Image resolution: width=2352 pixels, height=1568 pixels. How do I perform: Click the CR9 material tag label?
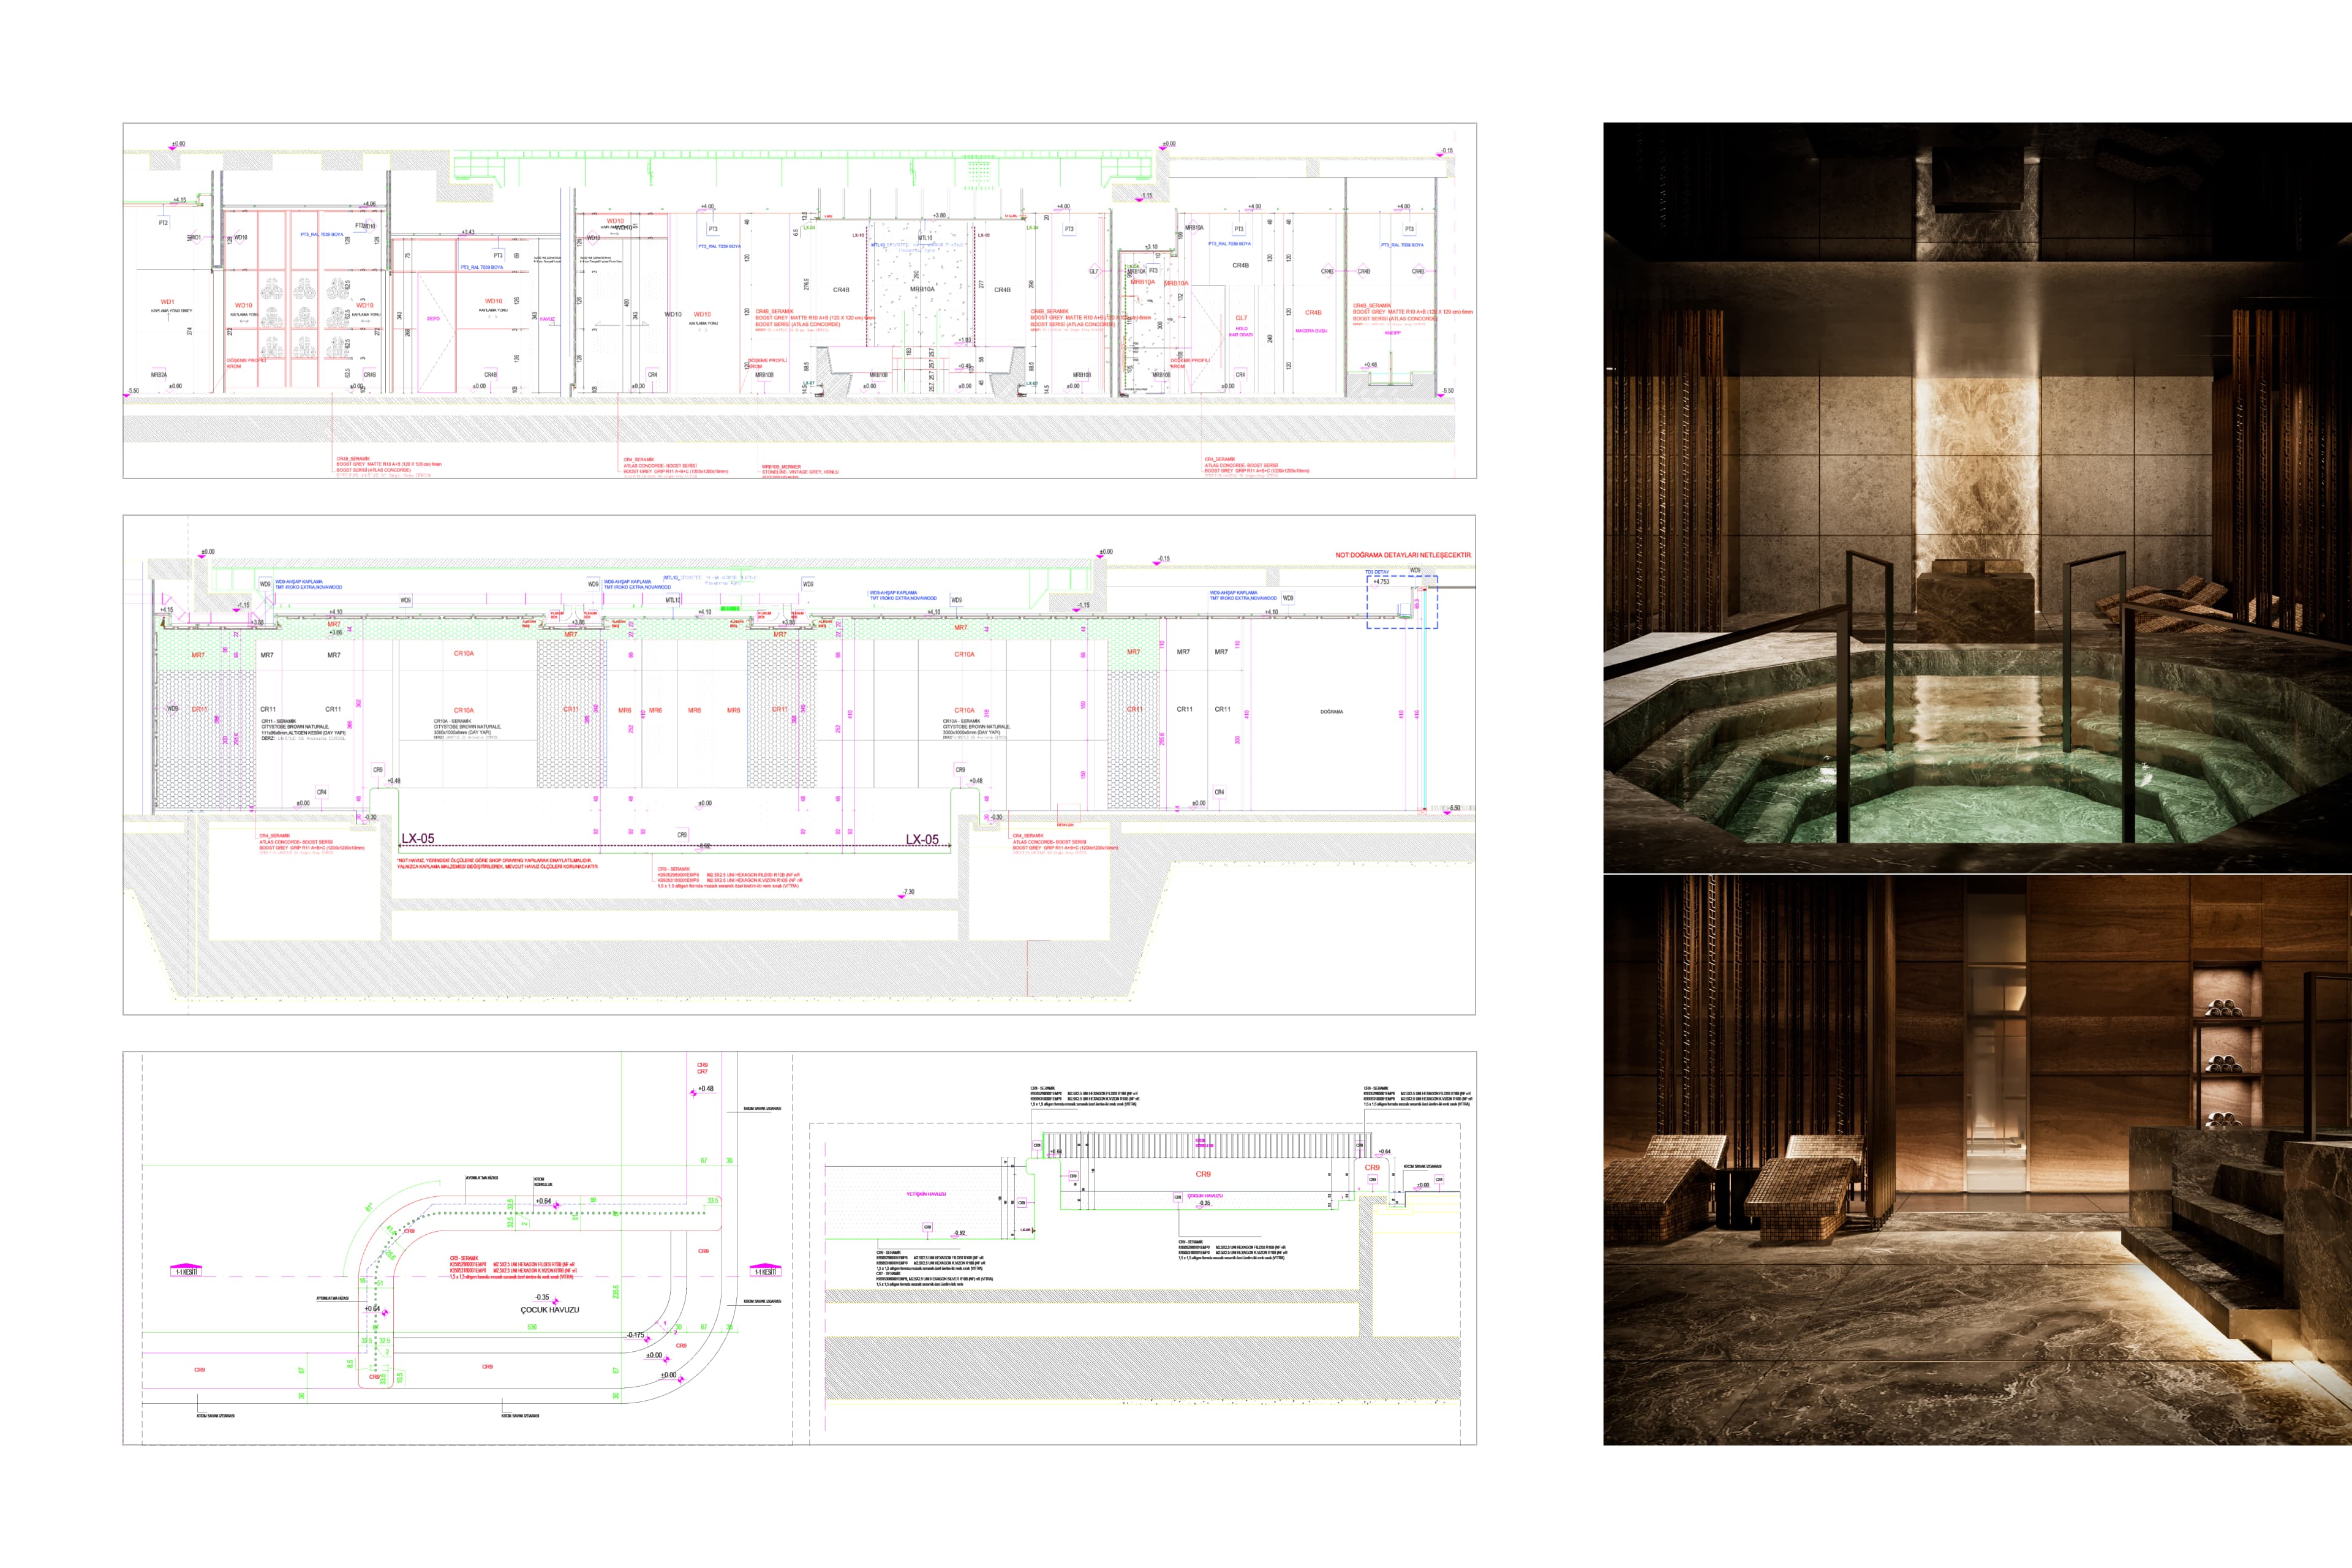[1203, 1174]
